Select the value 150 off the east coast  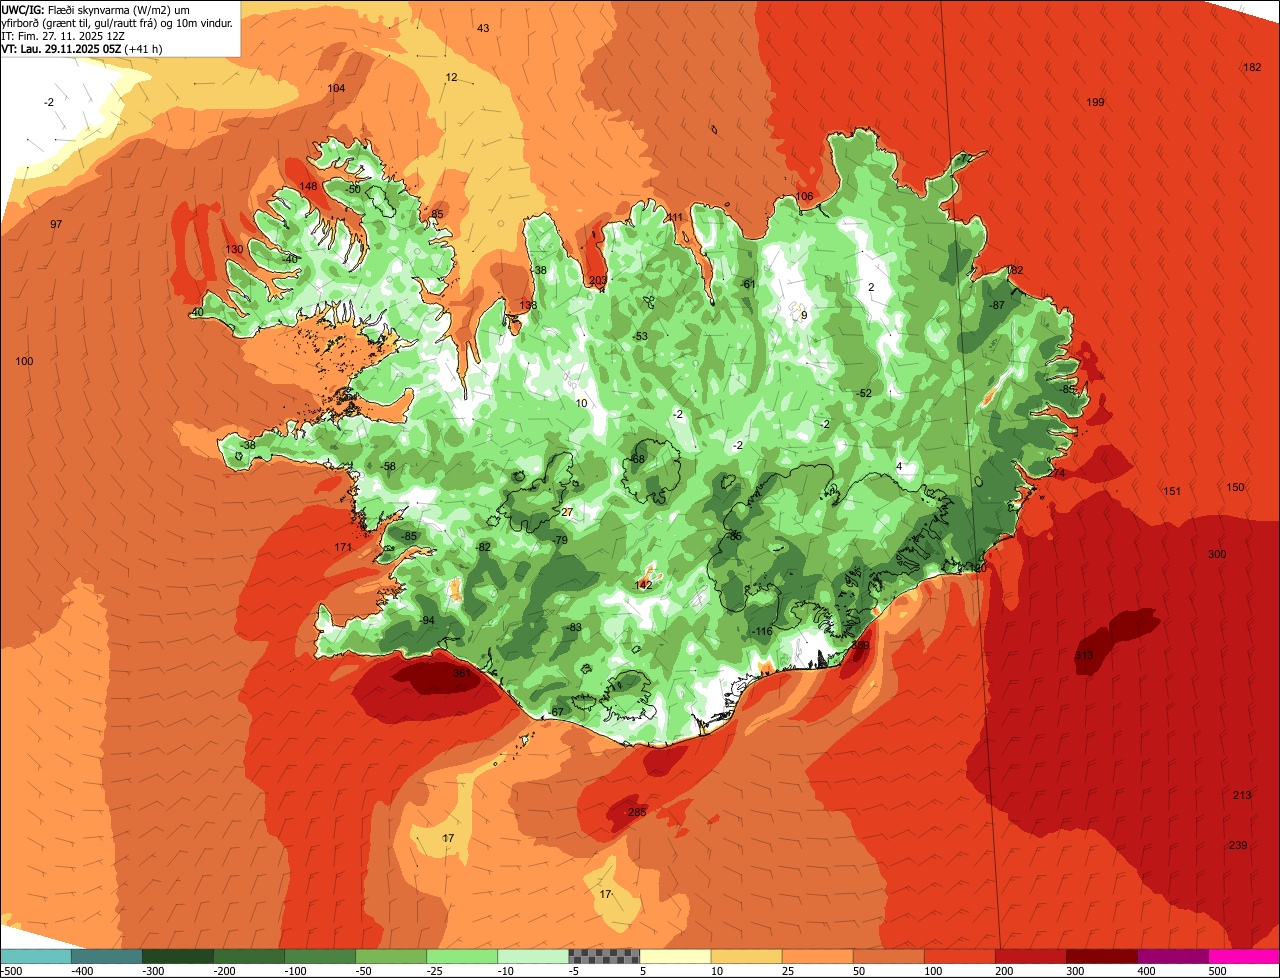tap(1236, 487)
